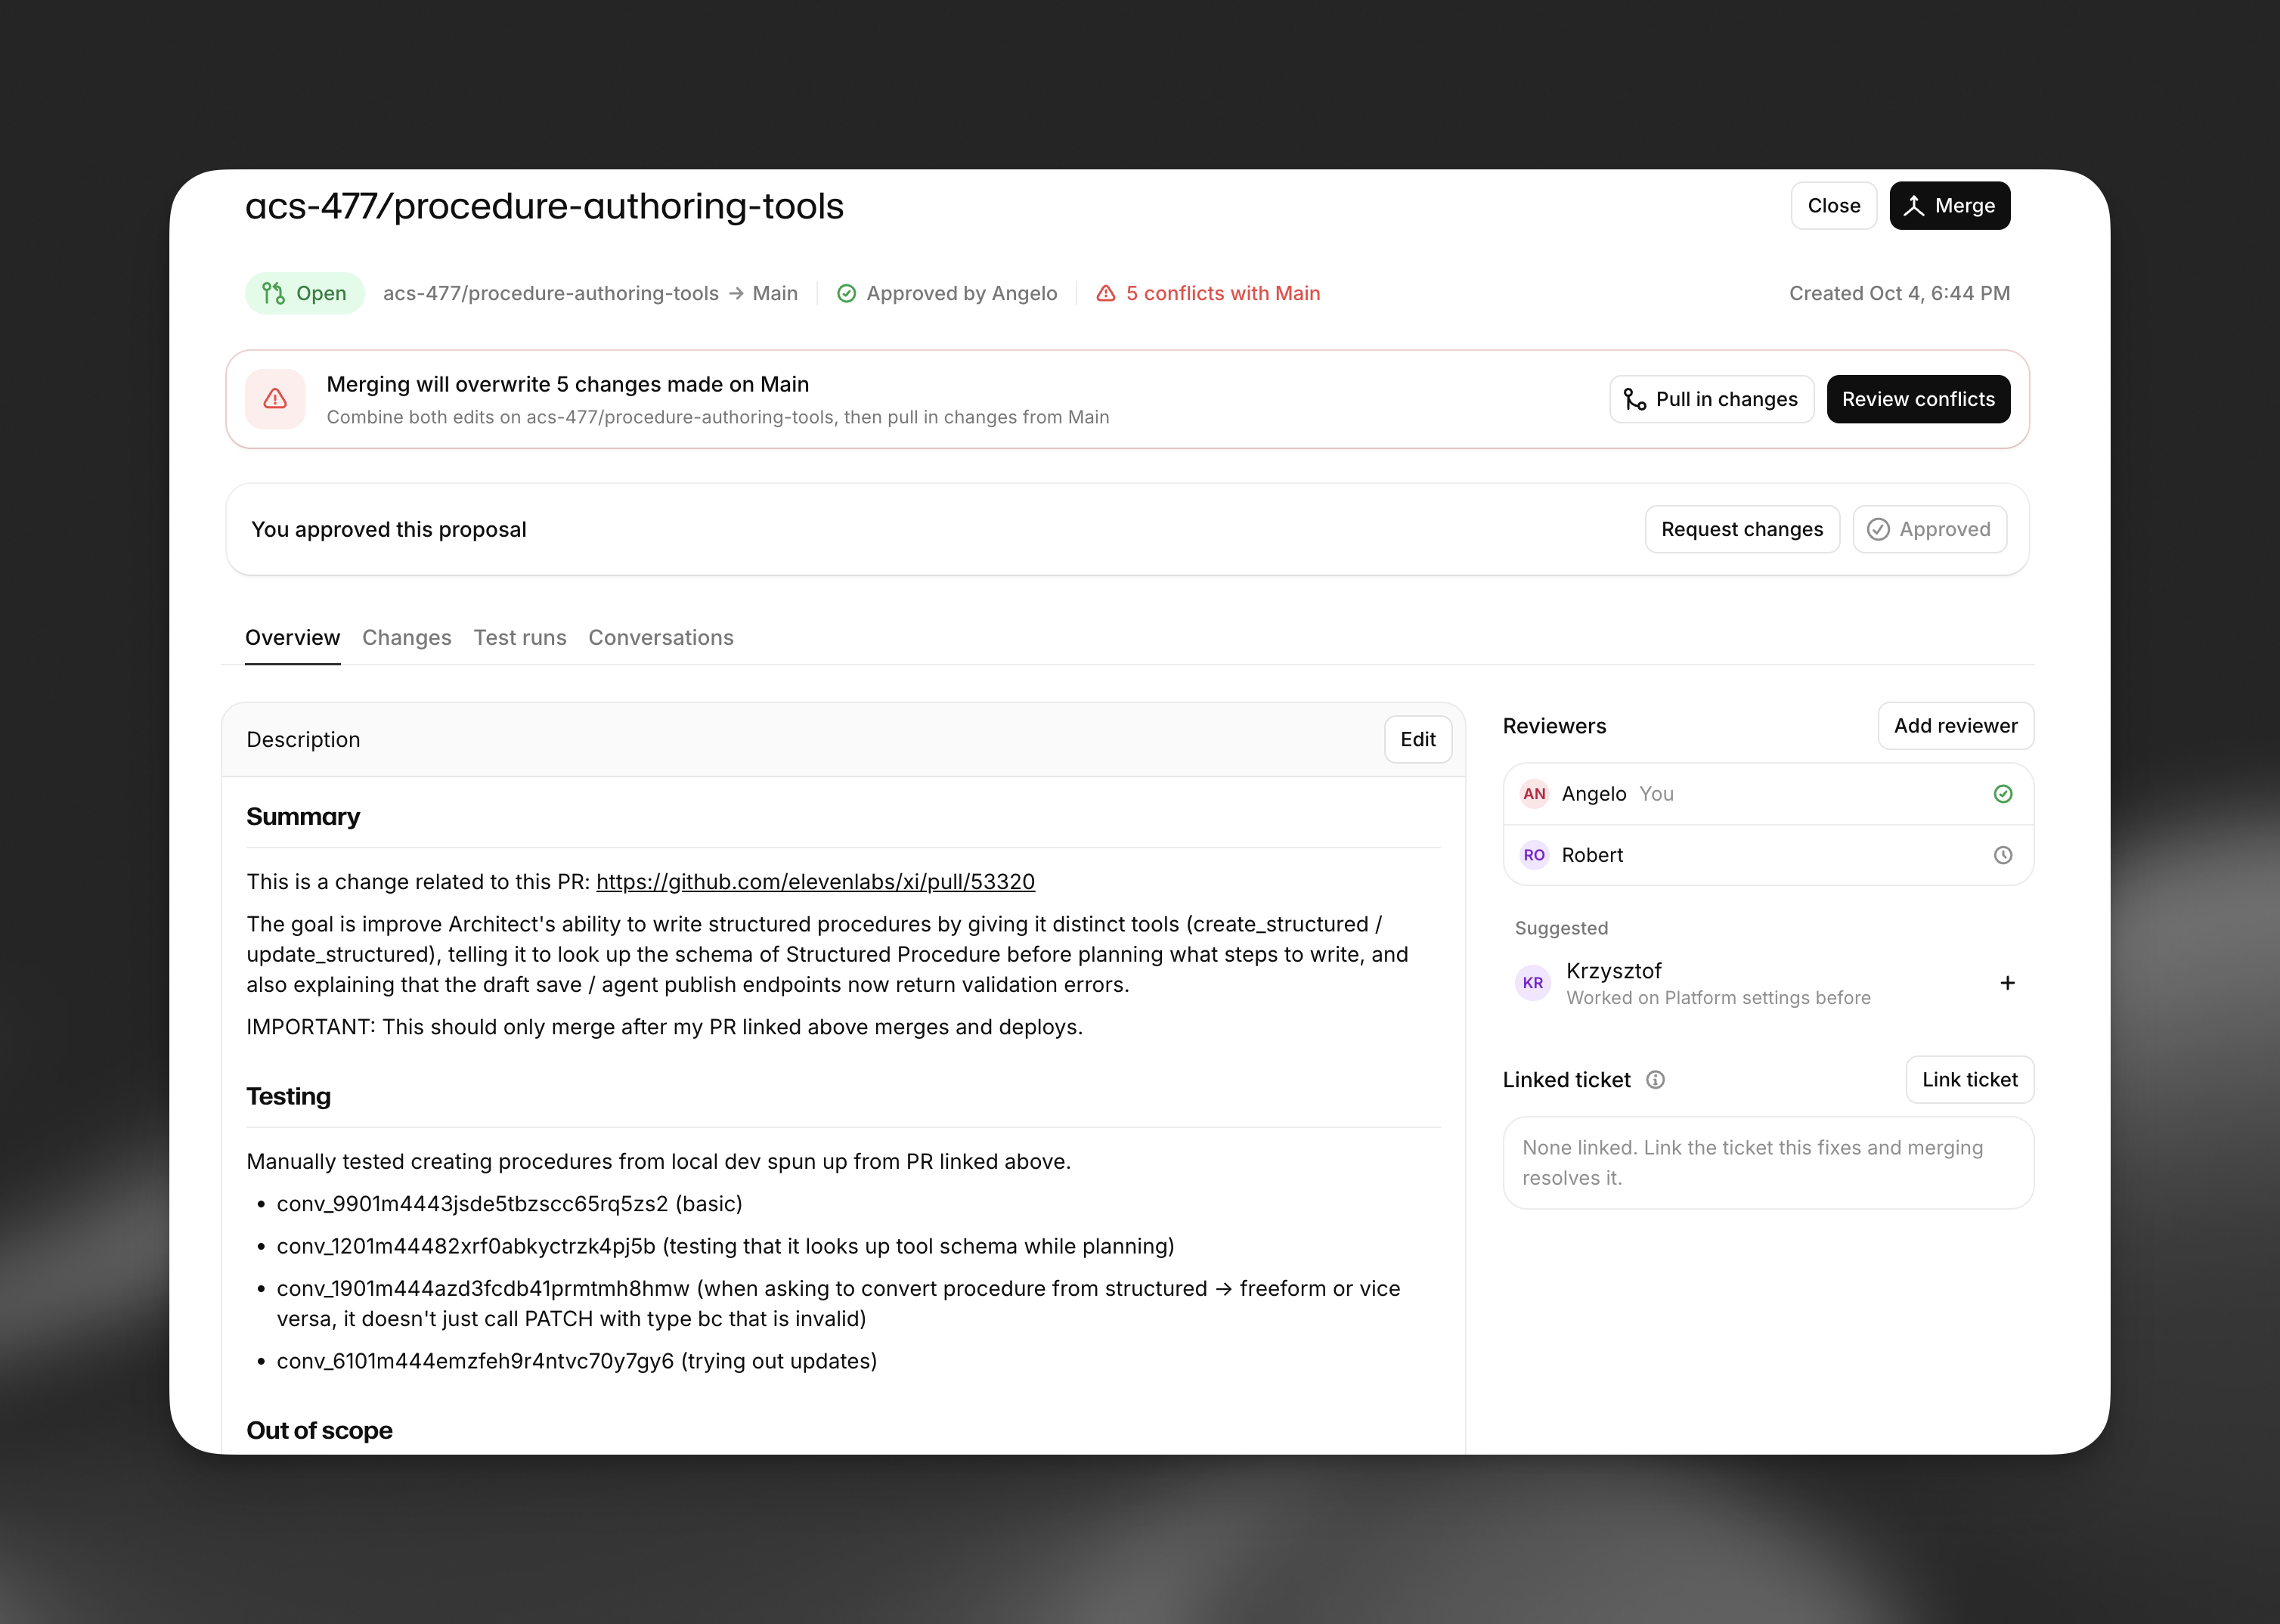This screenshot has height=1624, width=2280.
Task: Click the Linked ticket info icon
Action: pos(1655,1080)
